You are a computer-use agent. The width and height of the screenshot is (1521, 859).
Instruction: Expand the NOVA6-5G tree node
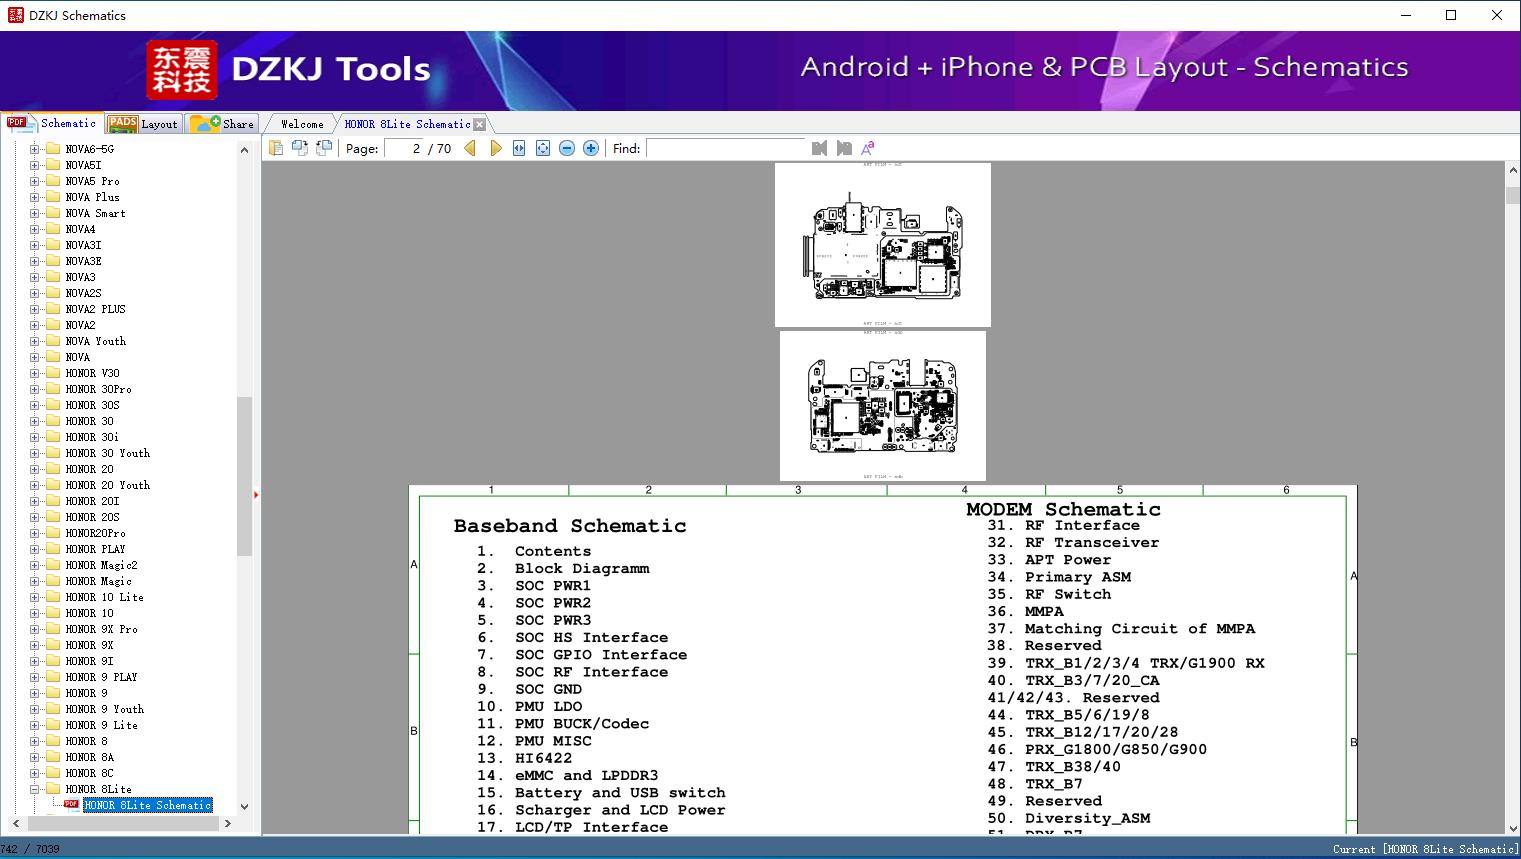(34, 149)
